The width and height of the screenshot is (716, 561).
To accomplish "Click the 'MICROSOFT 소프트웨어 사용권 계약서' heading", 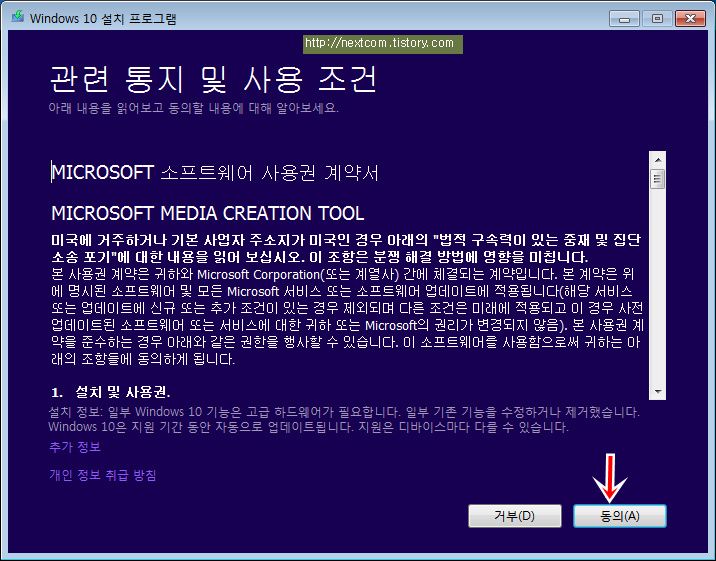I will point(215,173).
